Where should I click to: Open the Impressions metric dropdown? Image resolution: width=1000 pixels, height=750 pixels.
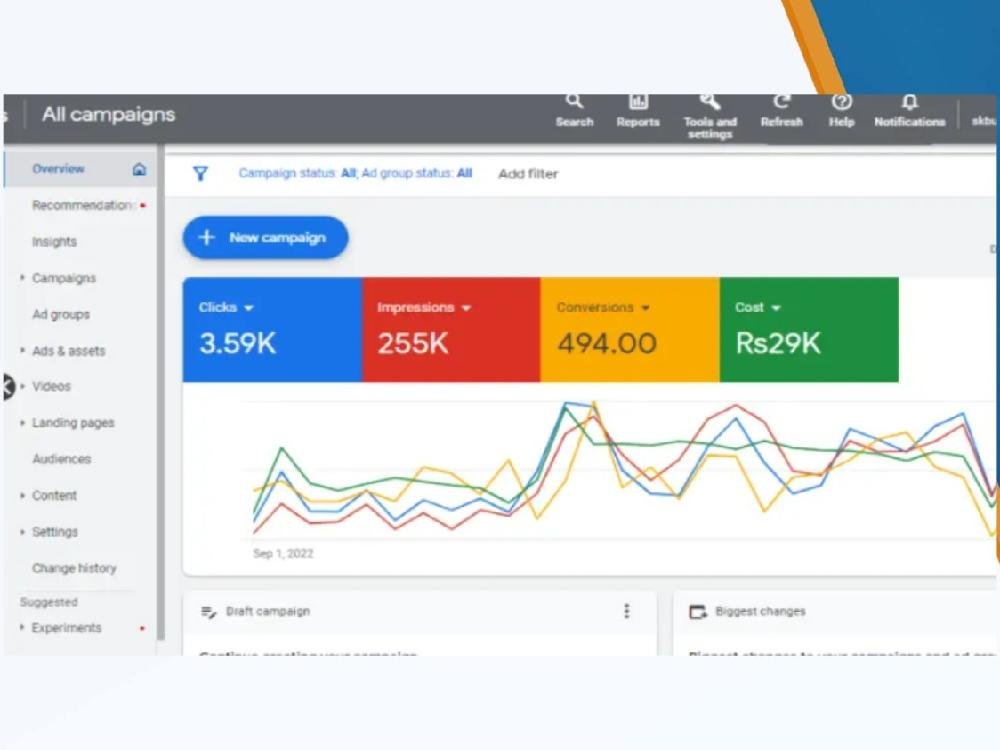[x=466, y=308]
